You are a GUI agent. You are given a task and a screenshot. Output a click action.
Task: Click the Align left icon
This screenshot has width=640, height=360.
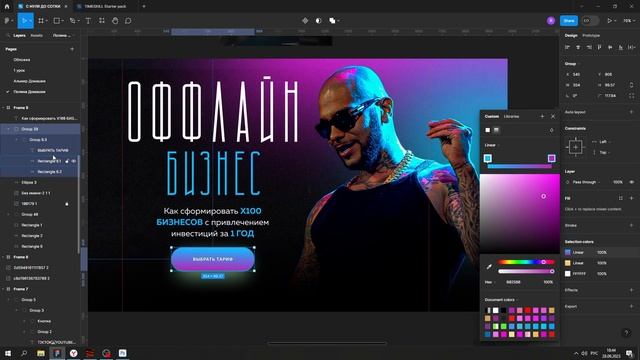567,47
